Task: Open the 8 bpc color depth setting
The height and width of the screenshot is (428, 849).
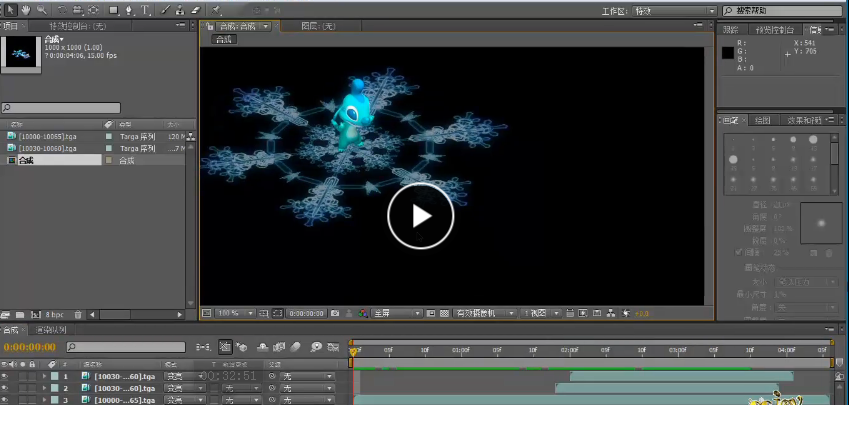Action: click(54, 315)
